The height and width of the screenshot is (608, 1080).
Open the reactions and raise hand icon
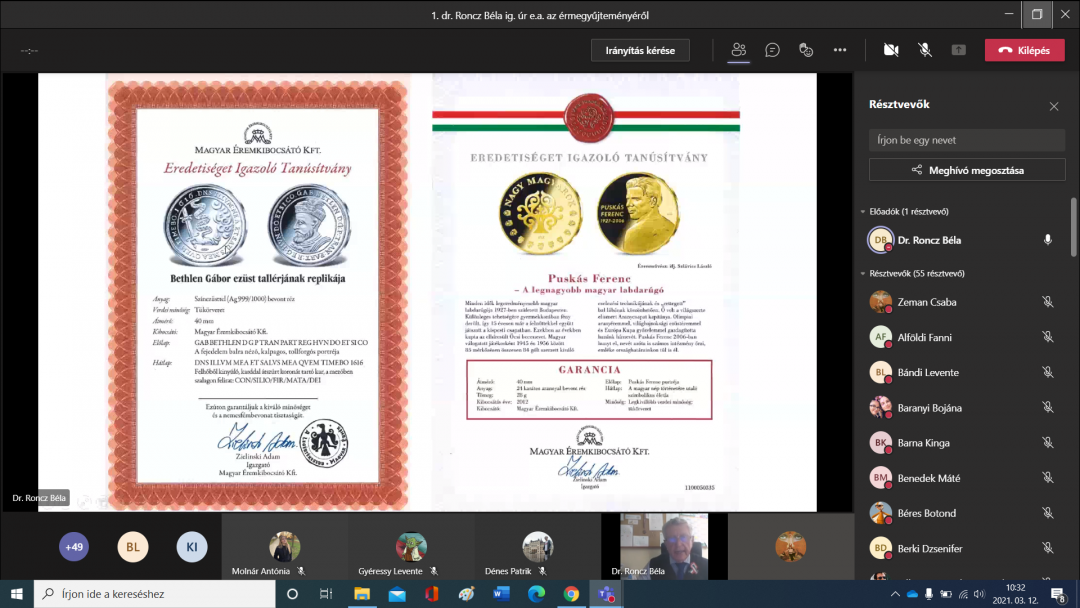pyautogui.click(x=806, y=50)
